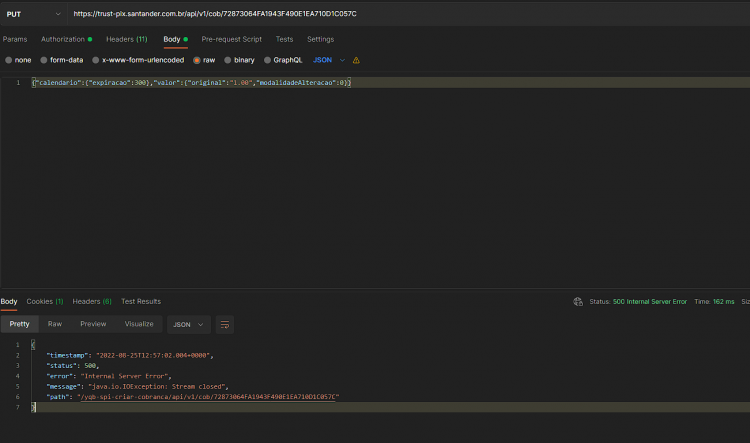Click the request URL input field
750x443 pixels.
pos(409,14)
